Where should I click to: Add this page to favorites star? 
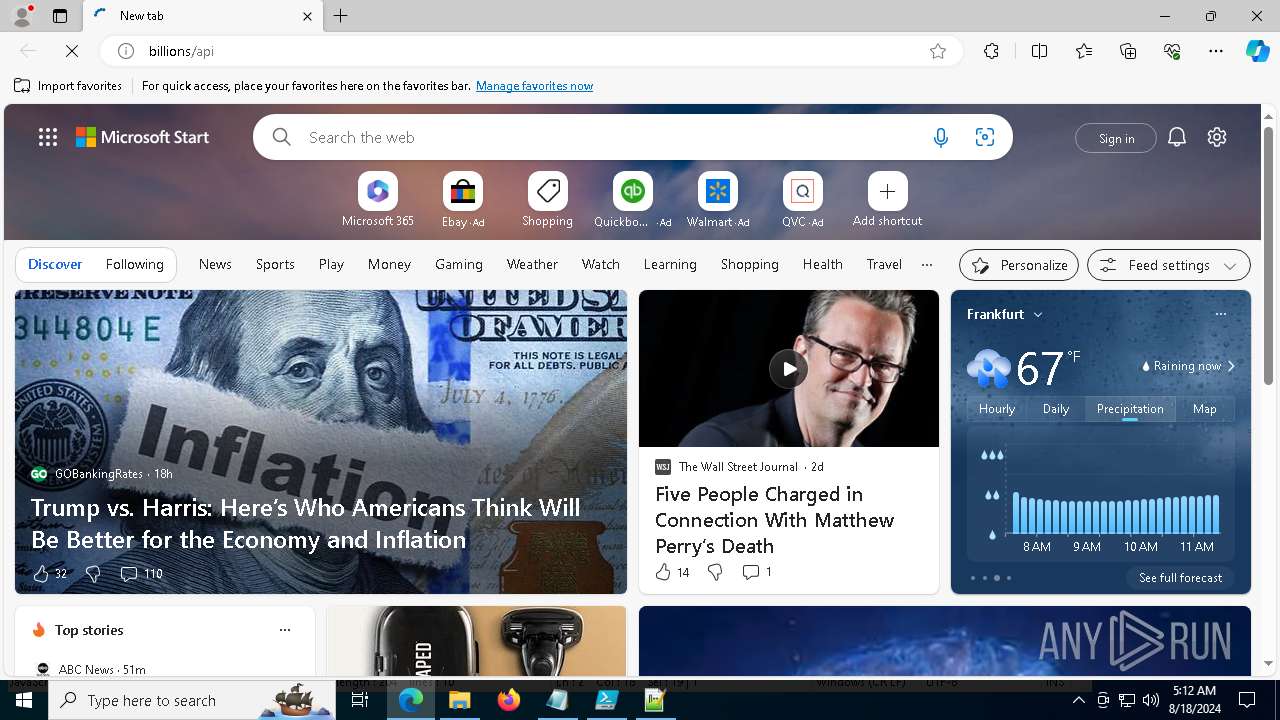[x=938, y=51]
